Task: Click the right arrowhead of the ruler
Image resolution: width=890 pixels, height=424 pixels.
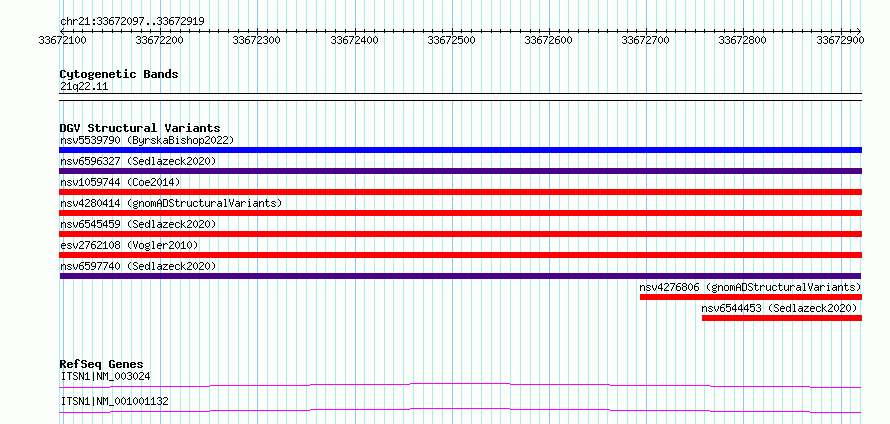Action: (859, 31)
